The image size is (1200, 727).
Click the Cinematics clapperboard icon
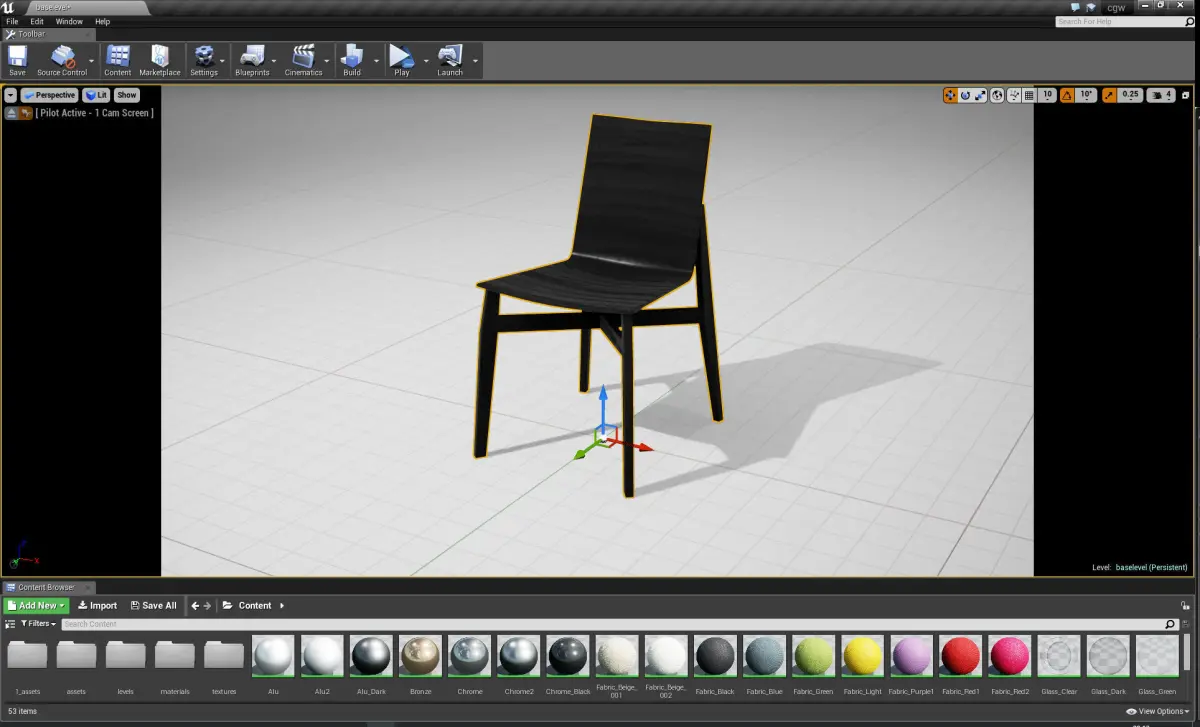click(303, 56)
